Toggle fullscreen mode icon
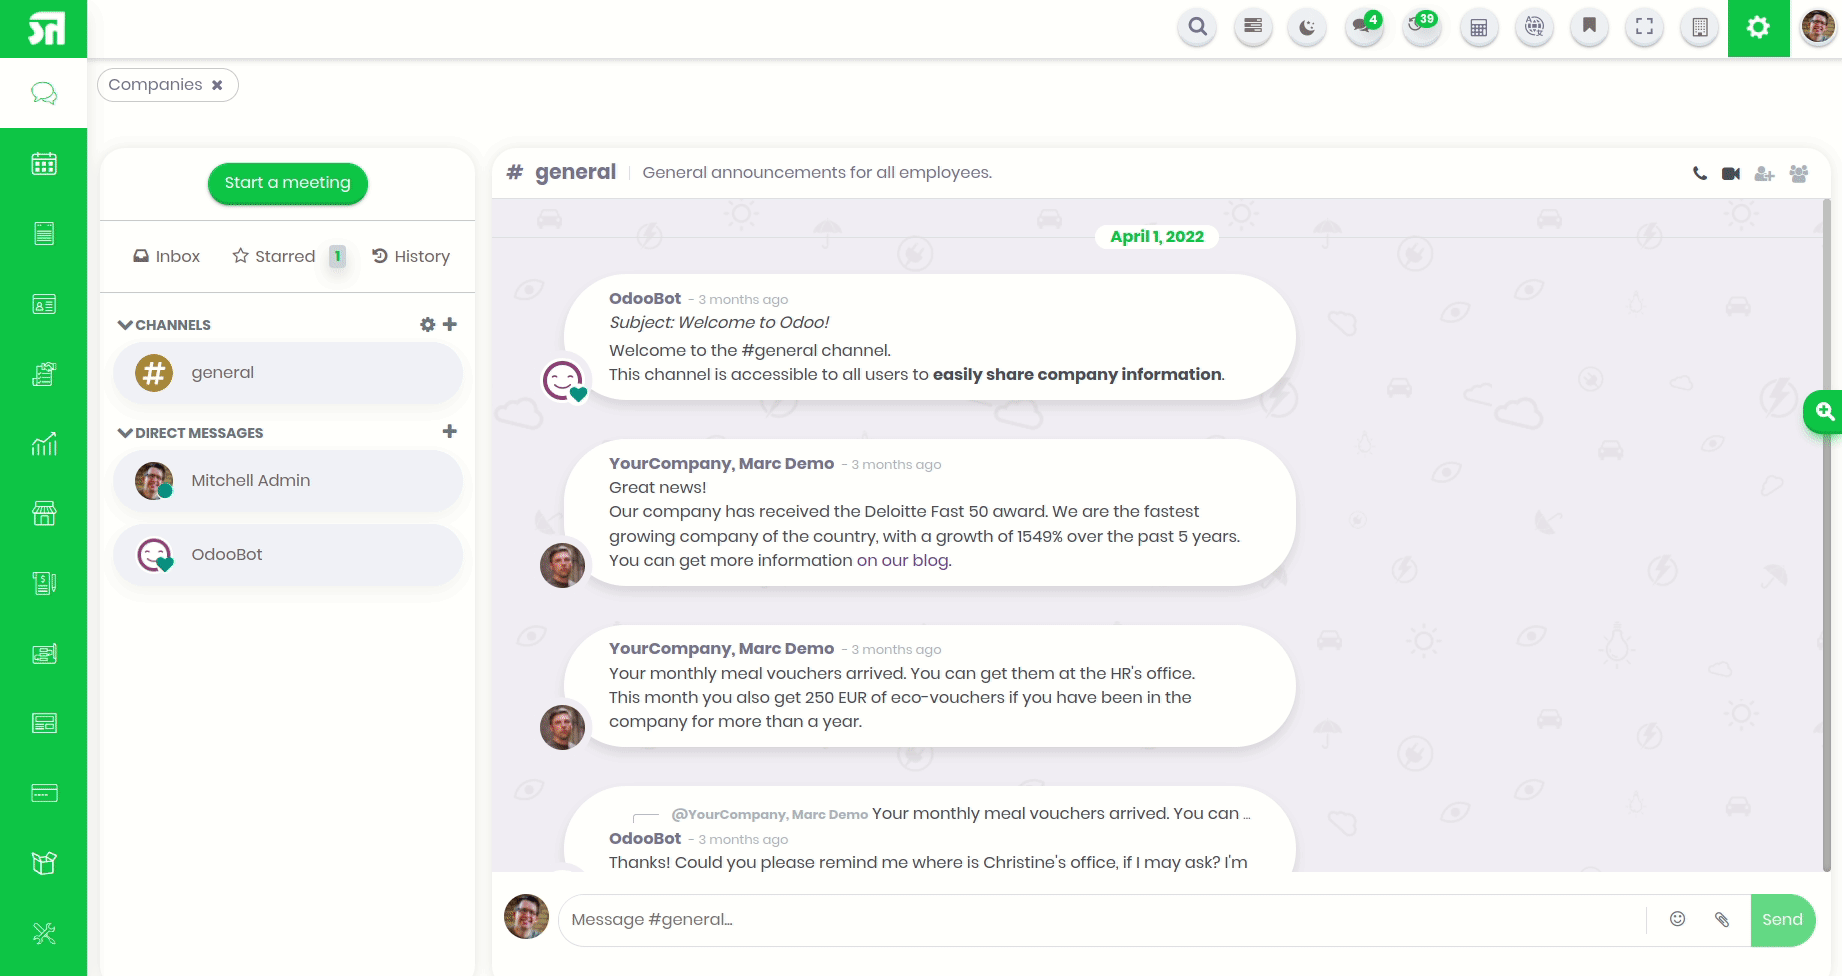The width and height of the screenshot is (1842, 976). pos(1644,27)
